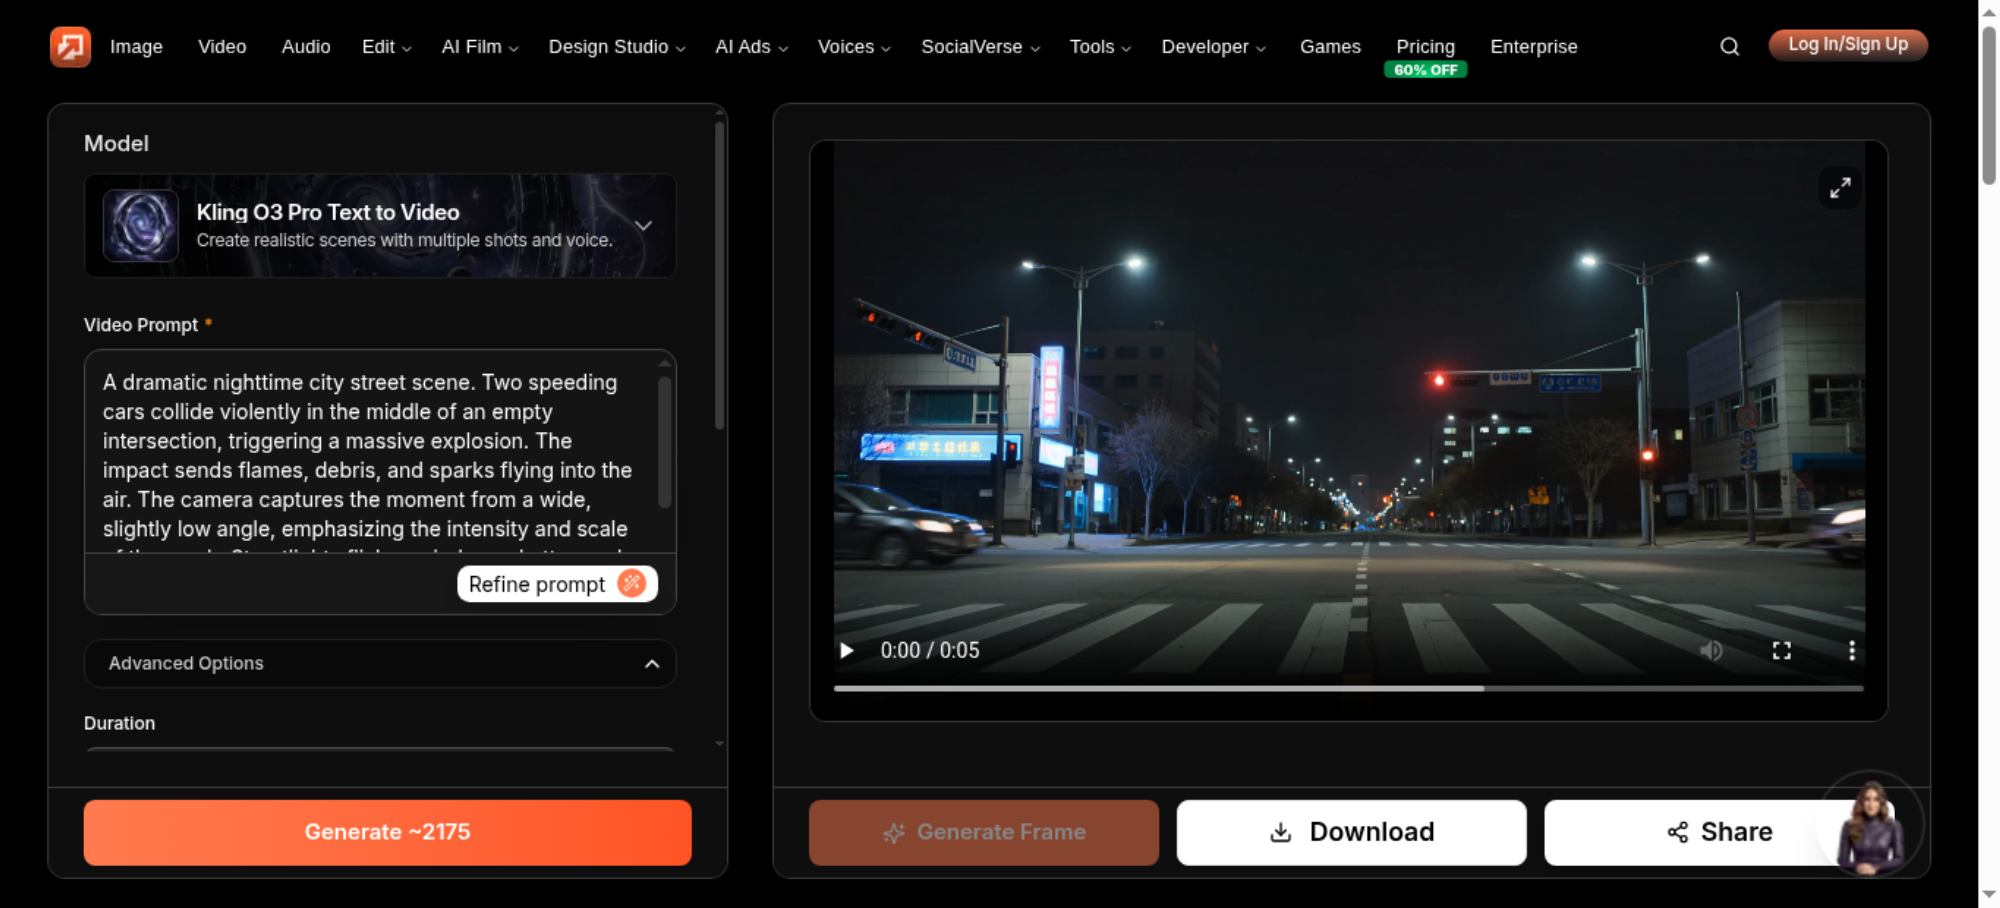
Task: Click the Generate ~2175 button
Action: [387, 832]
